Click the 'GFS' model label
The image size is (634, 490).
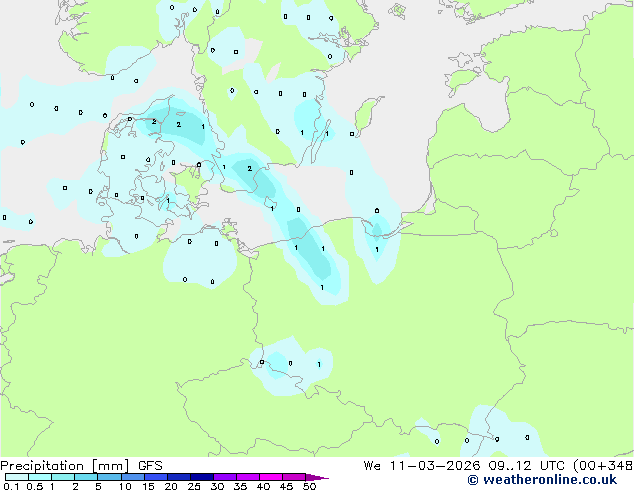click(x=150, y=466)
